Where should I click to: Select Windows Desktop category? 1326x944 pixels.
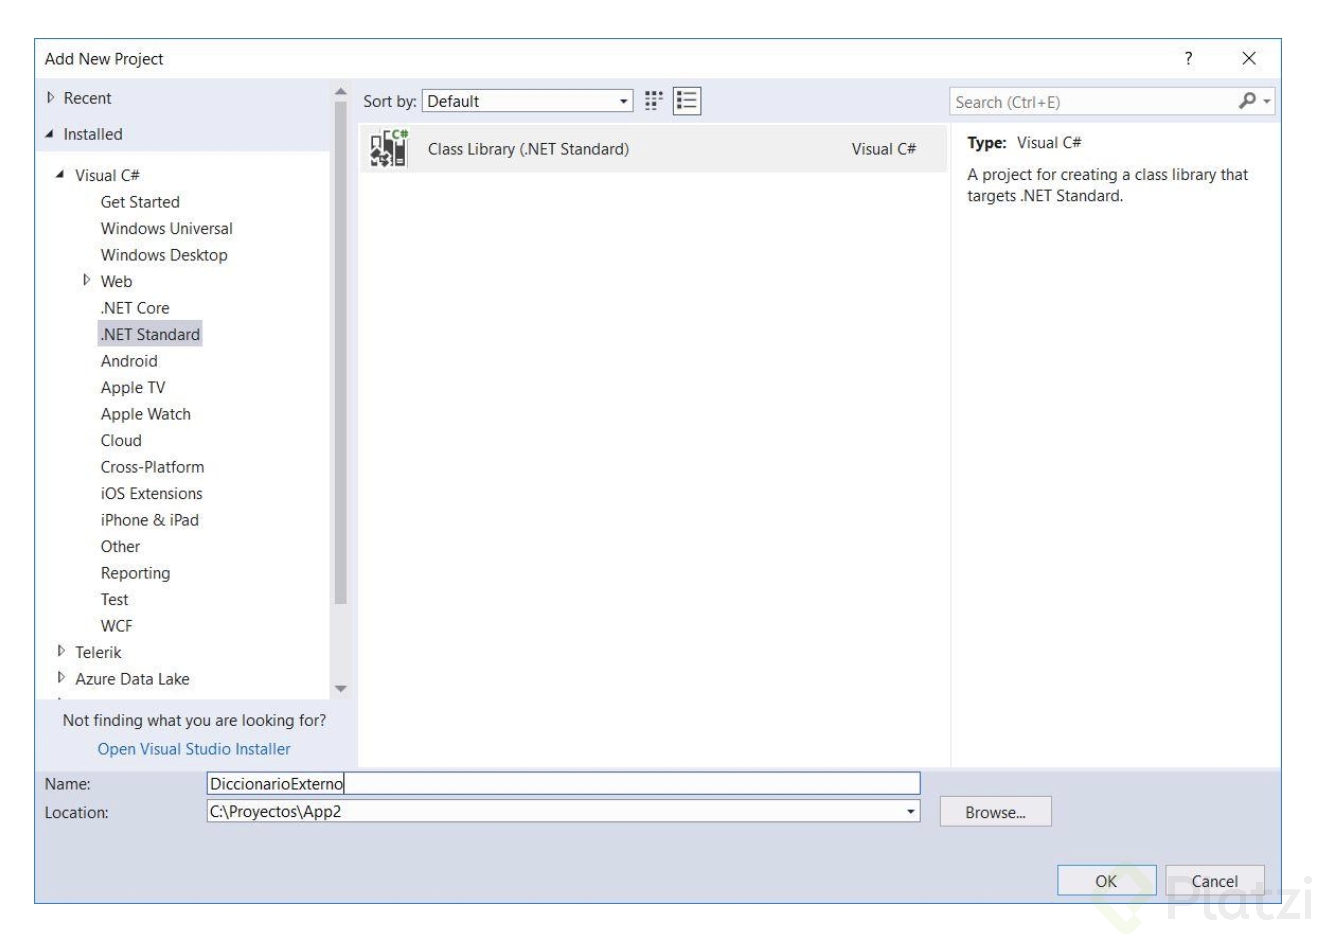(x=164, y=255)
